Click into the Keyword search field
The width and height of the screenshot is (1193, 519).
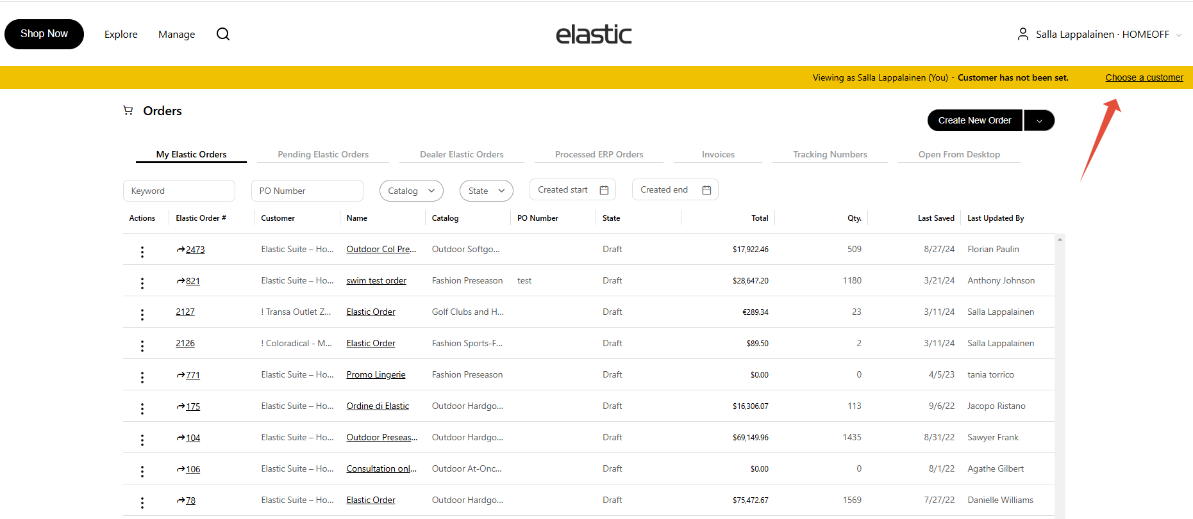tap(179, 191)
